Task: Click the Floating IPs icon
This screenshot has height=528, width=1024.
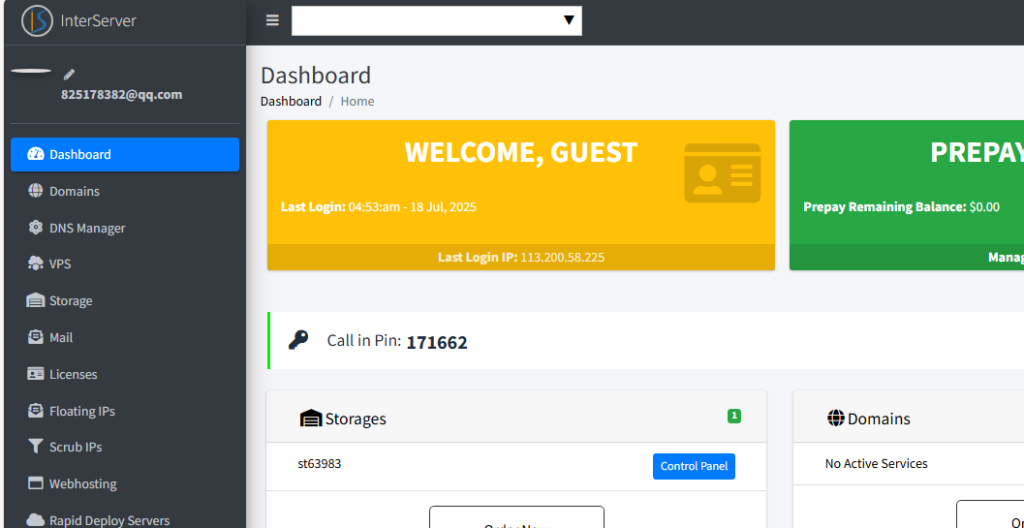Action: 35,410
